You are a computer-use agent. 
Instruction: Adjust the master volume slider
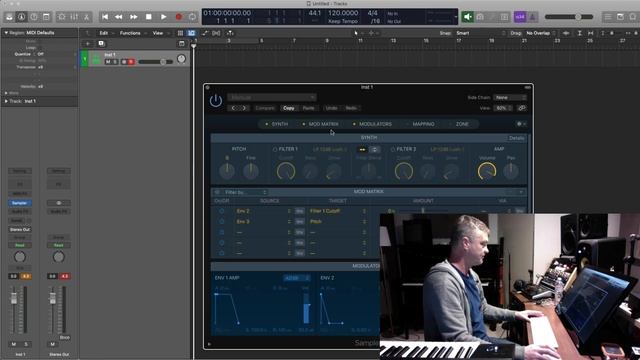point(569,17)
